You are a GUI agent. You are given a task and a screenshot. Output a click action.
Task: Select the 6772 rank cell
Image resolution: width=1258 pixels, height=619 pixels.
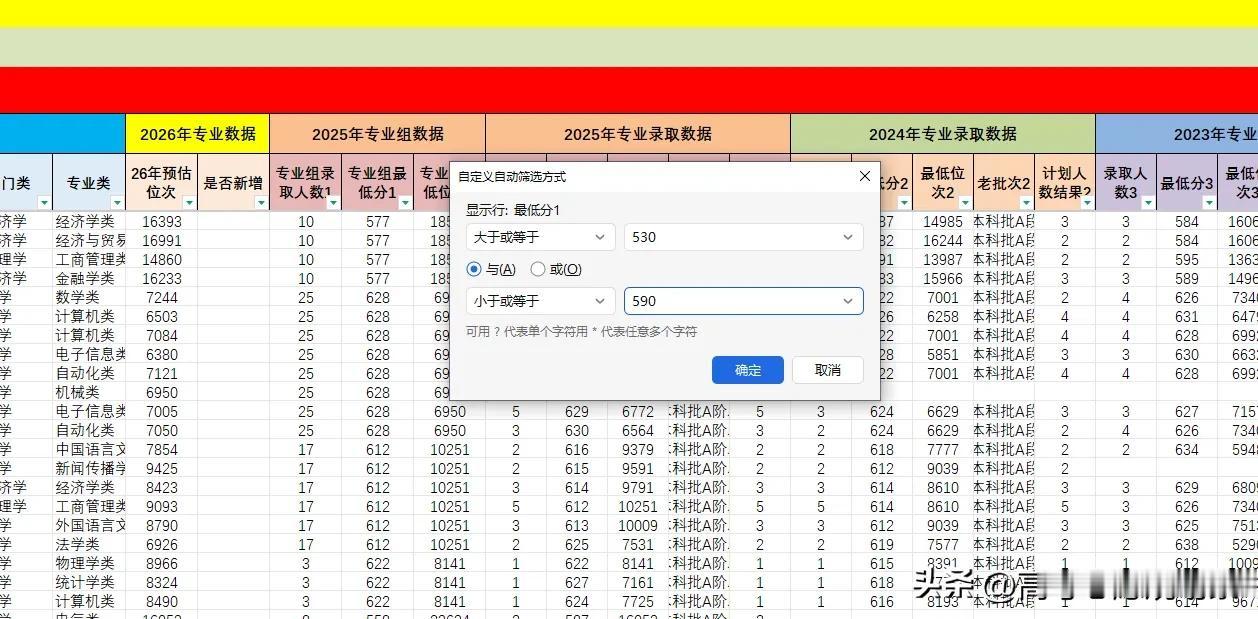[638, 412]
